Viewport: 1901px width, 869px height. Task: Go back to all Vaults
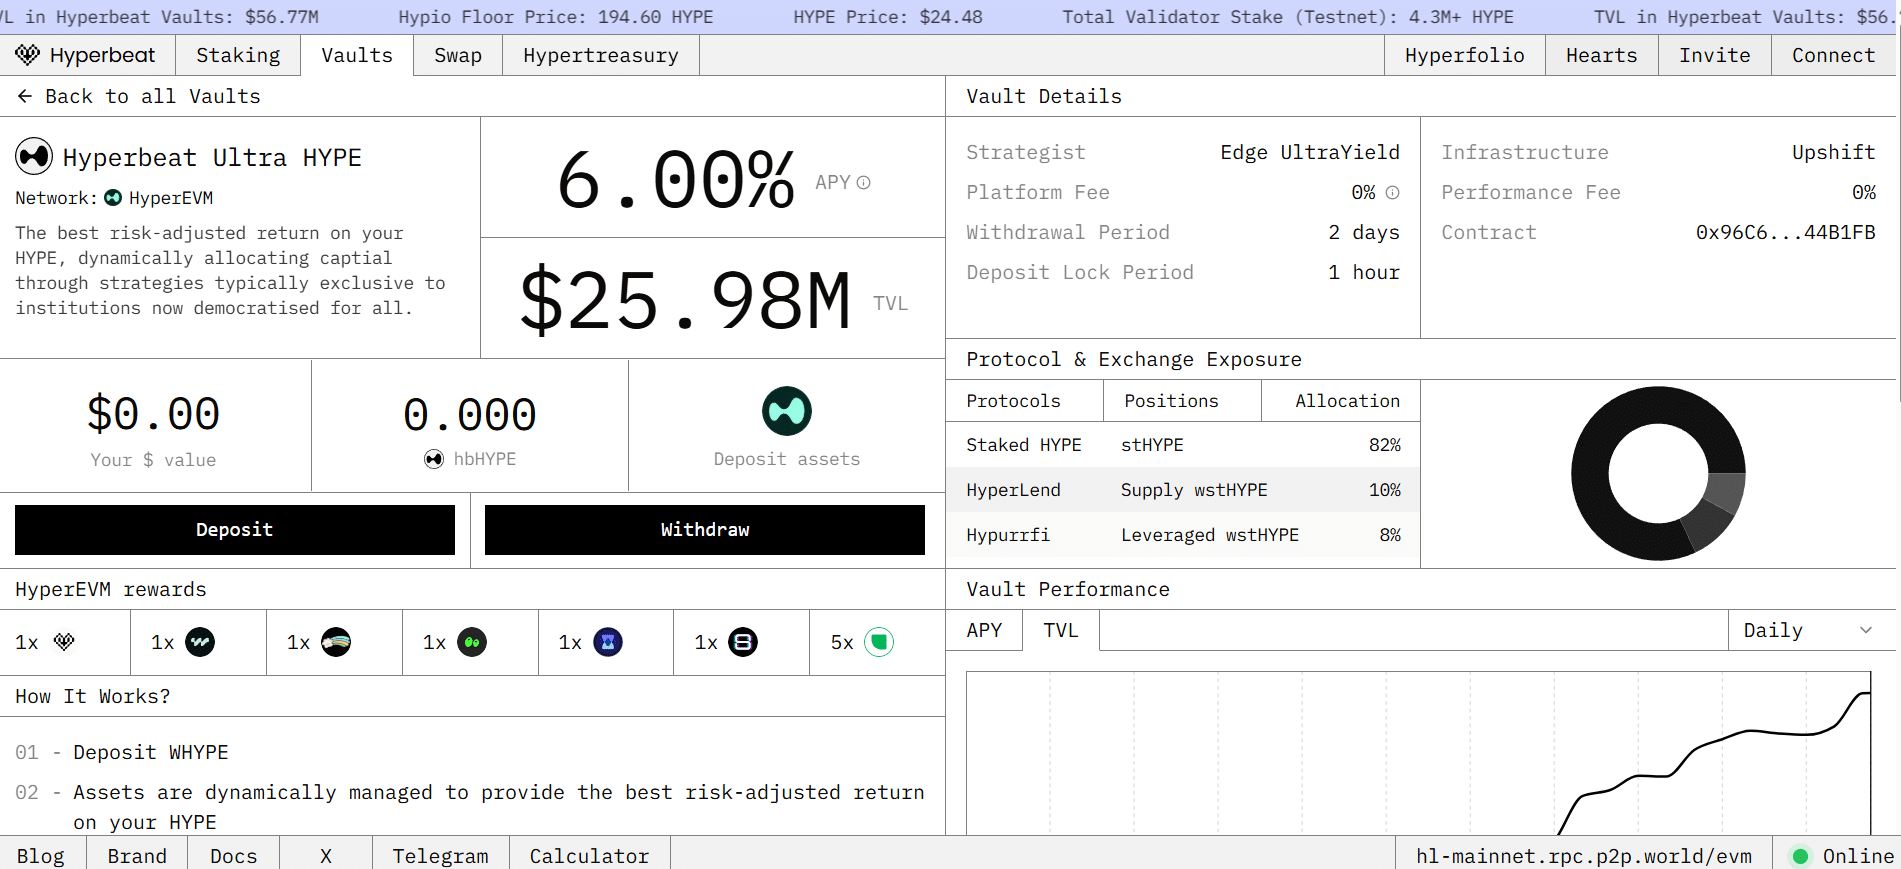(x=139, y=96)
